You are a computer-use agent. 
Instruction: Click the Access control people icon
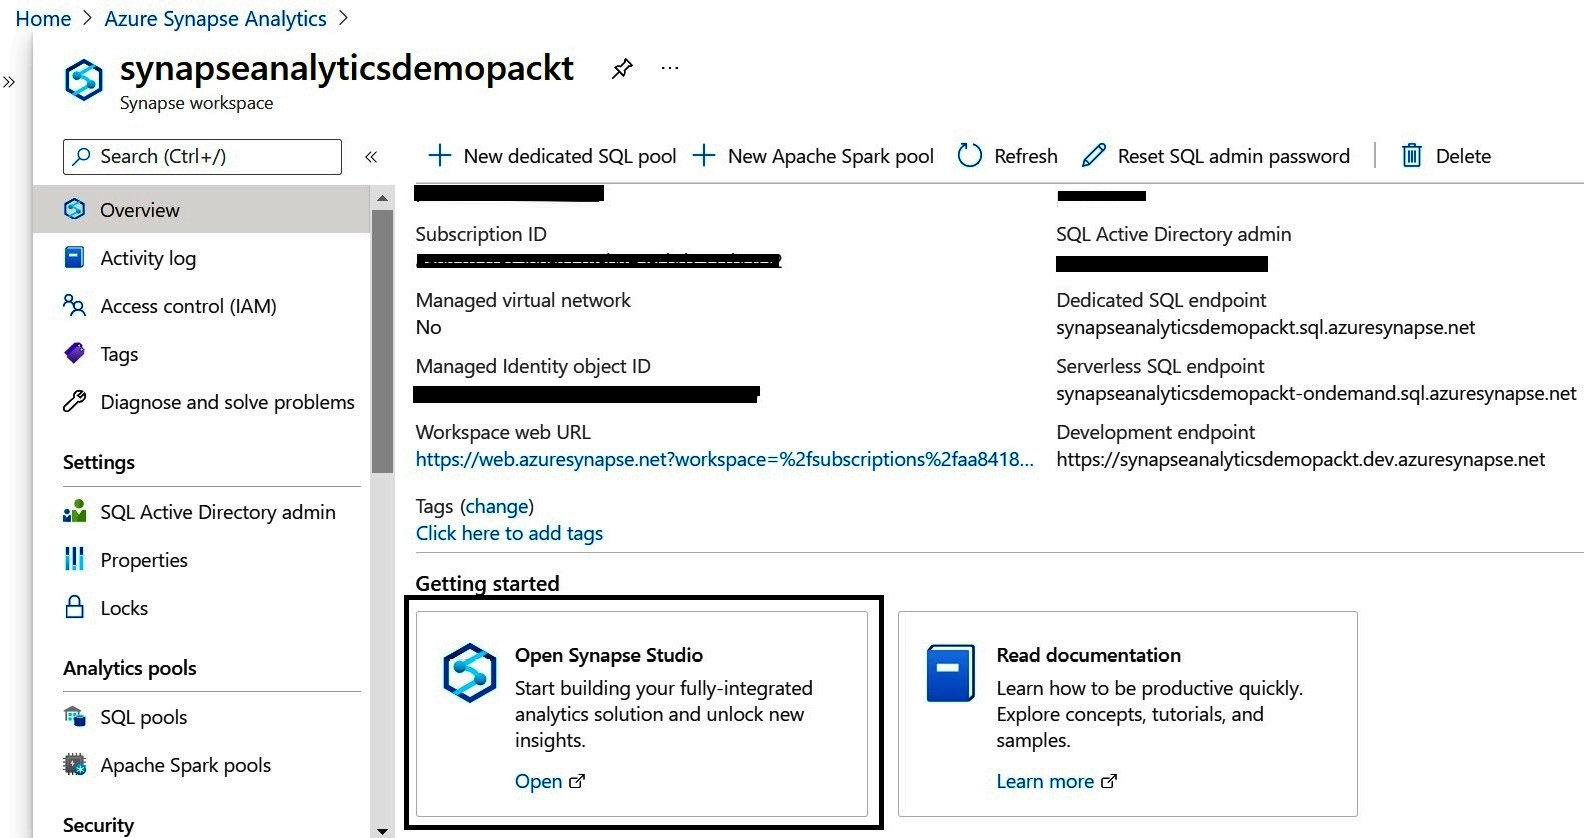[74, 305]
